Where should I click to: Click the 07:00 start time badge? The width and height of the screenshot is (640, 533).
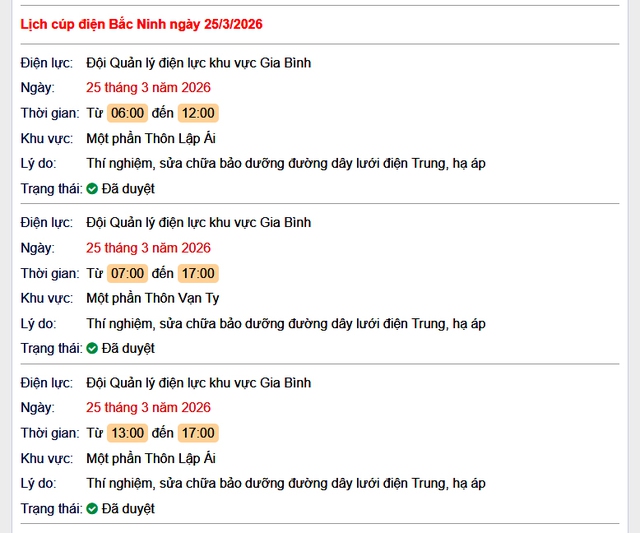127,273
